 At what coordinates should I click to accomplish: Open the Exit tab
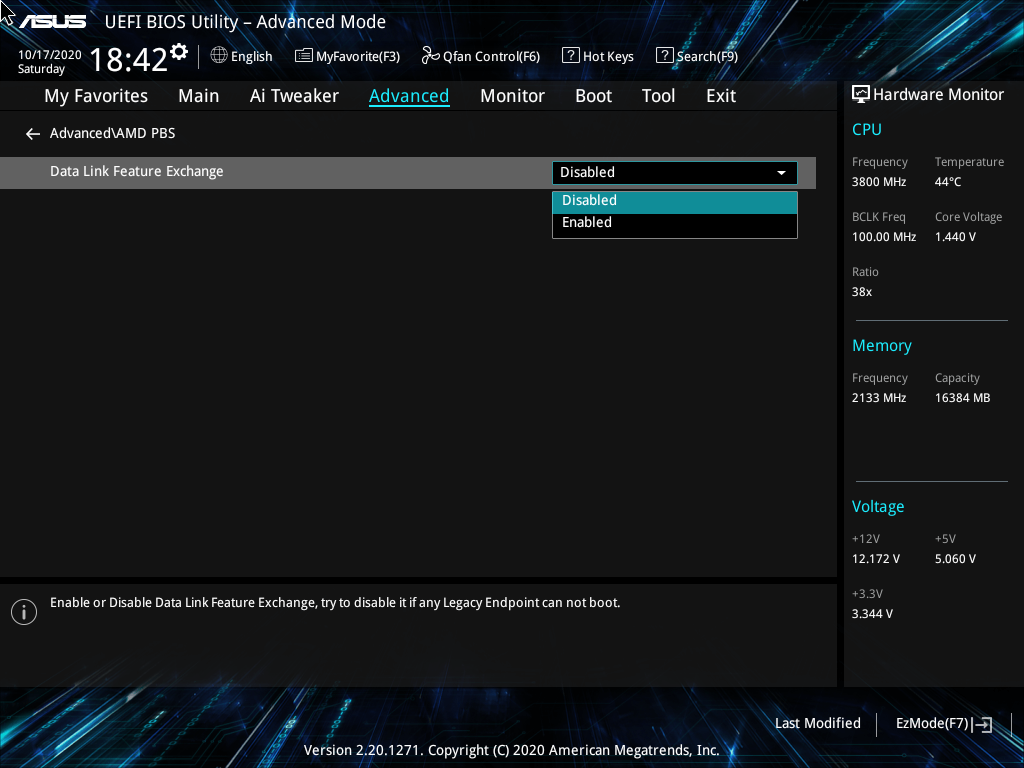[721, 96]
